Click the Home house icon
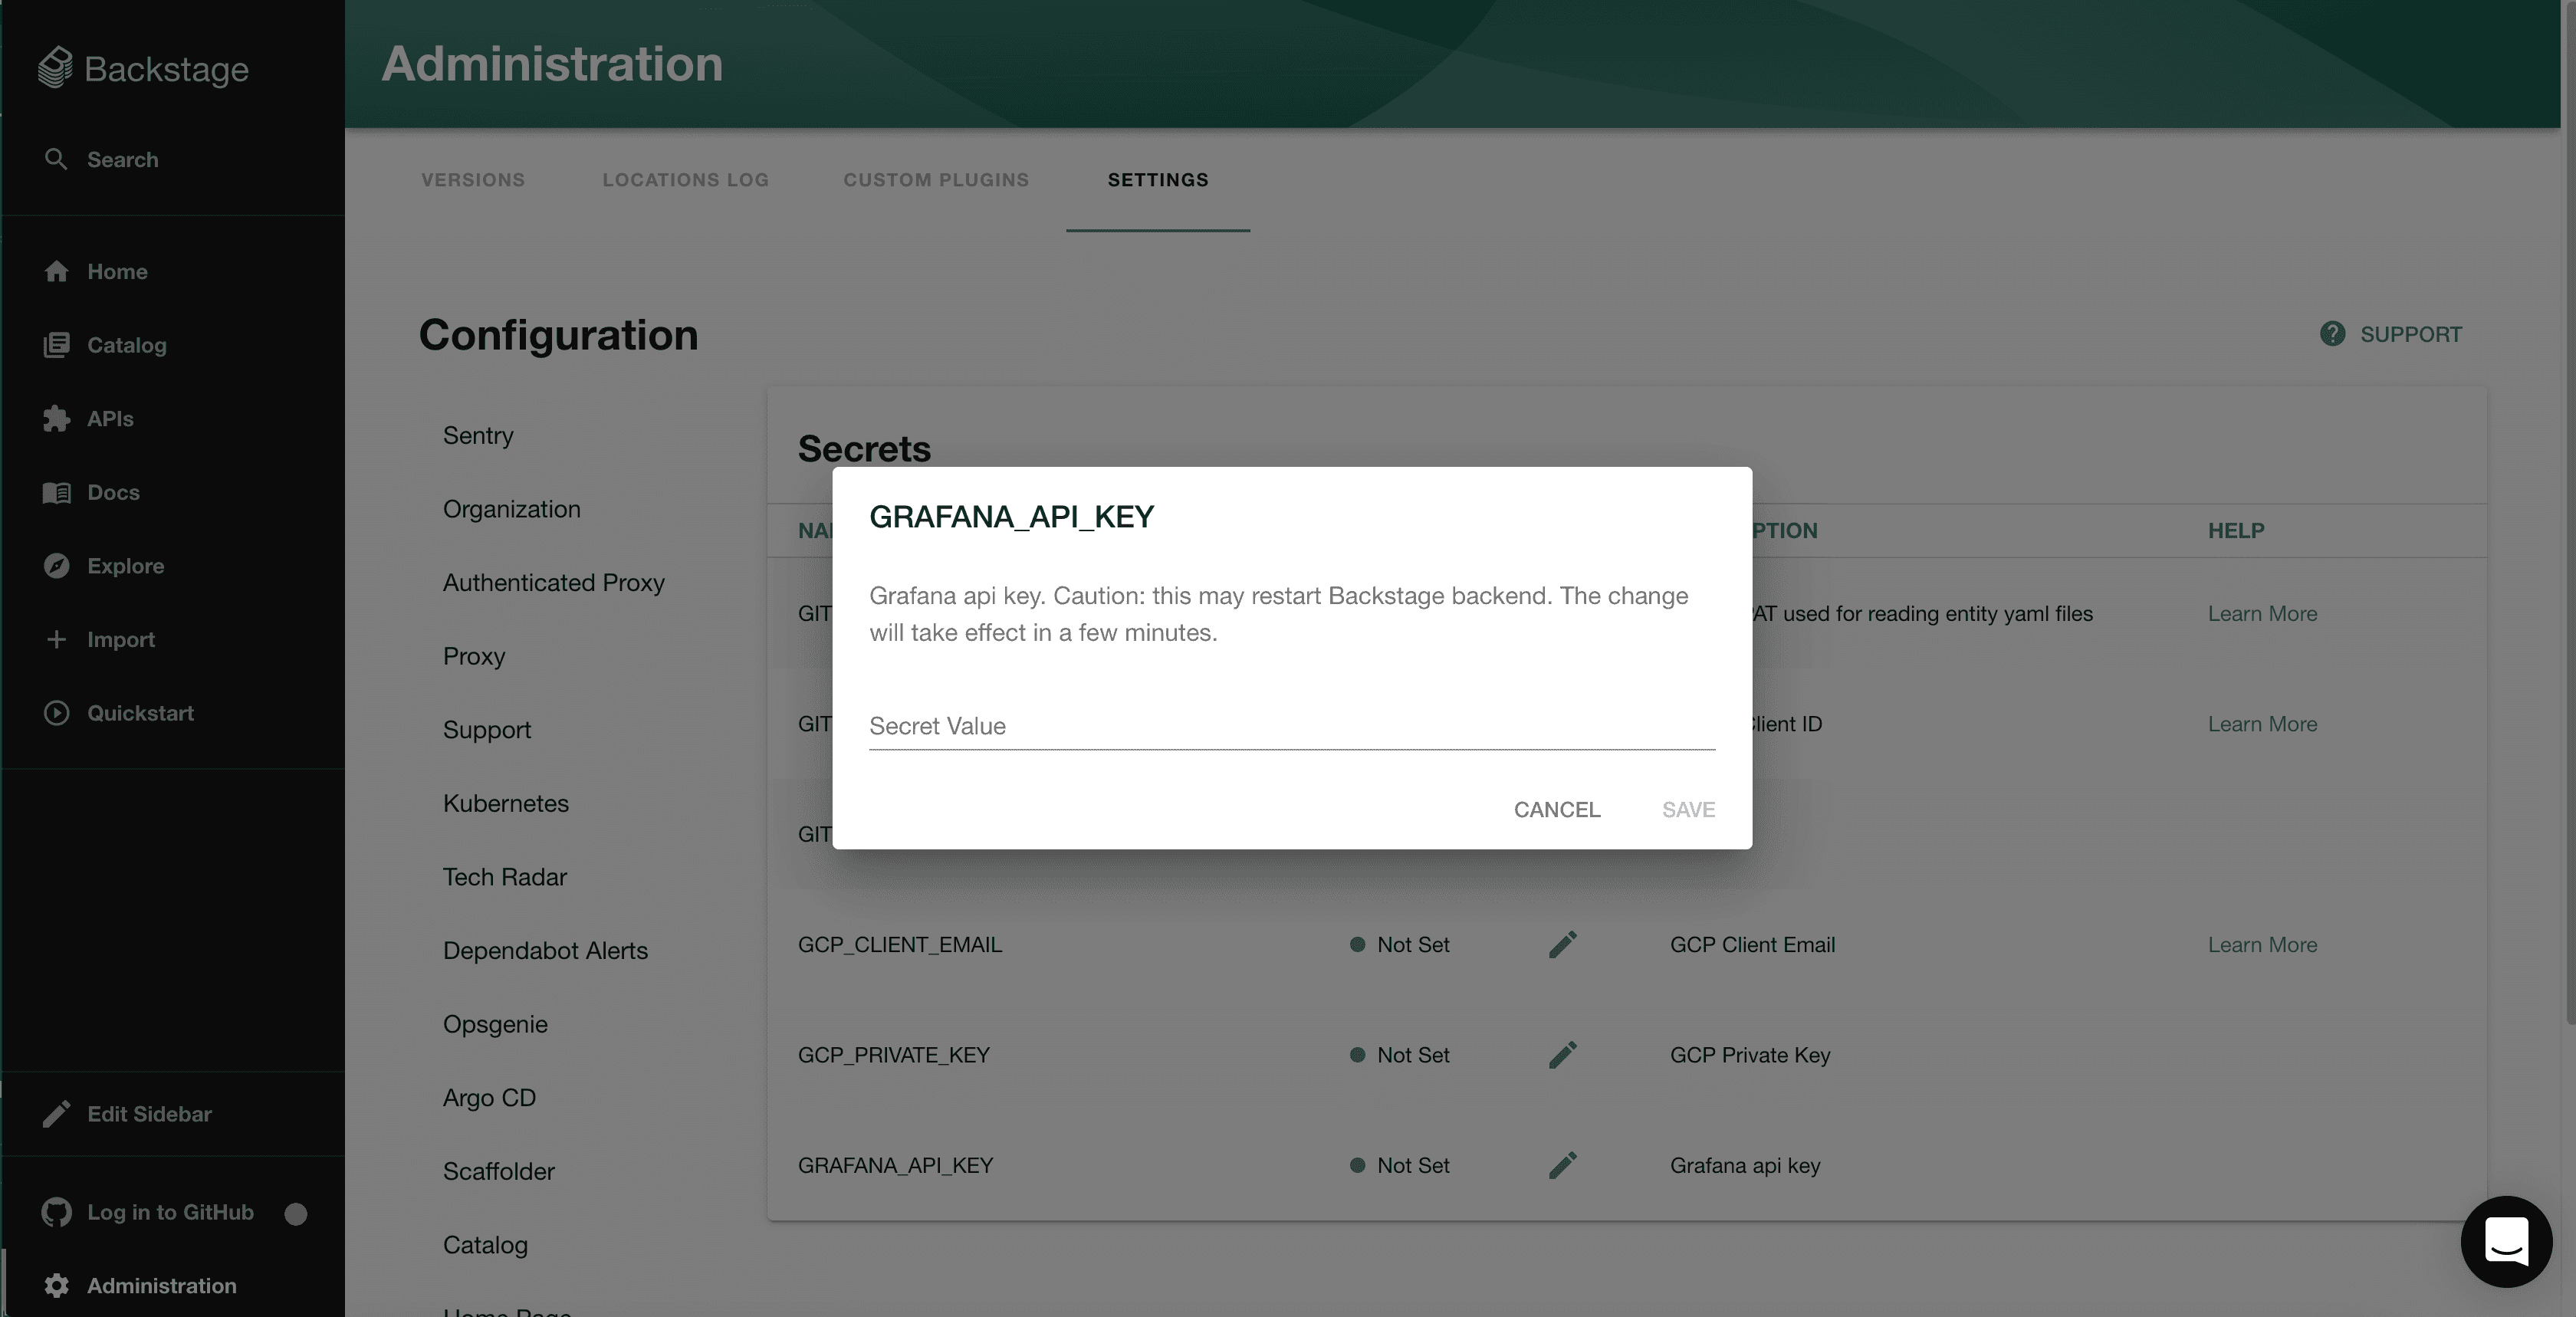Image resolution: width=2576 pixels, height=1317 pixels. [x=56, y=271]
